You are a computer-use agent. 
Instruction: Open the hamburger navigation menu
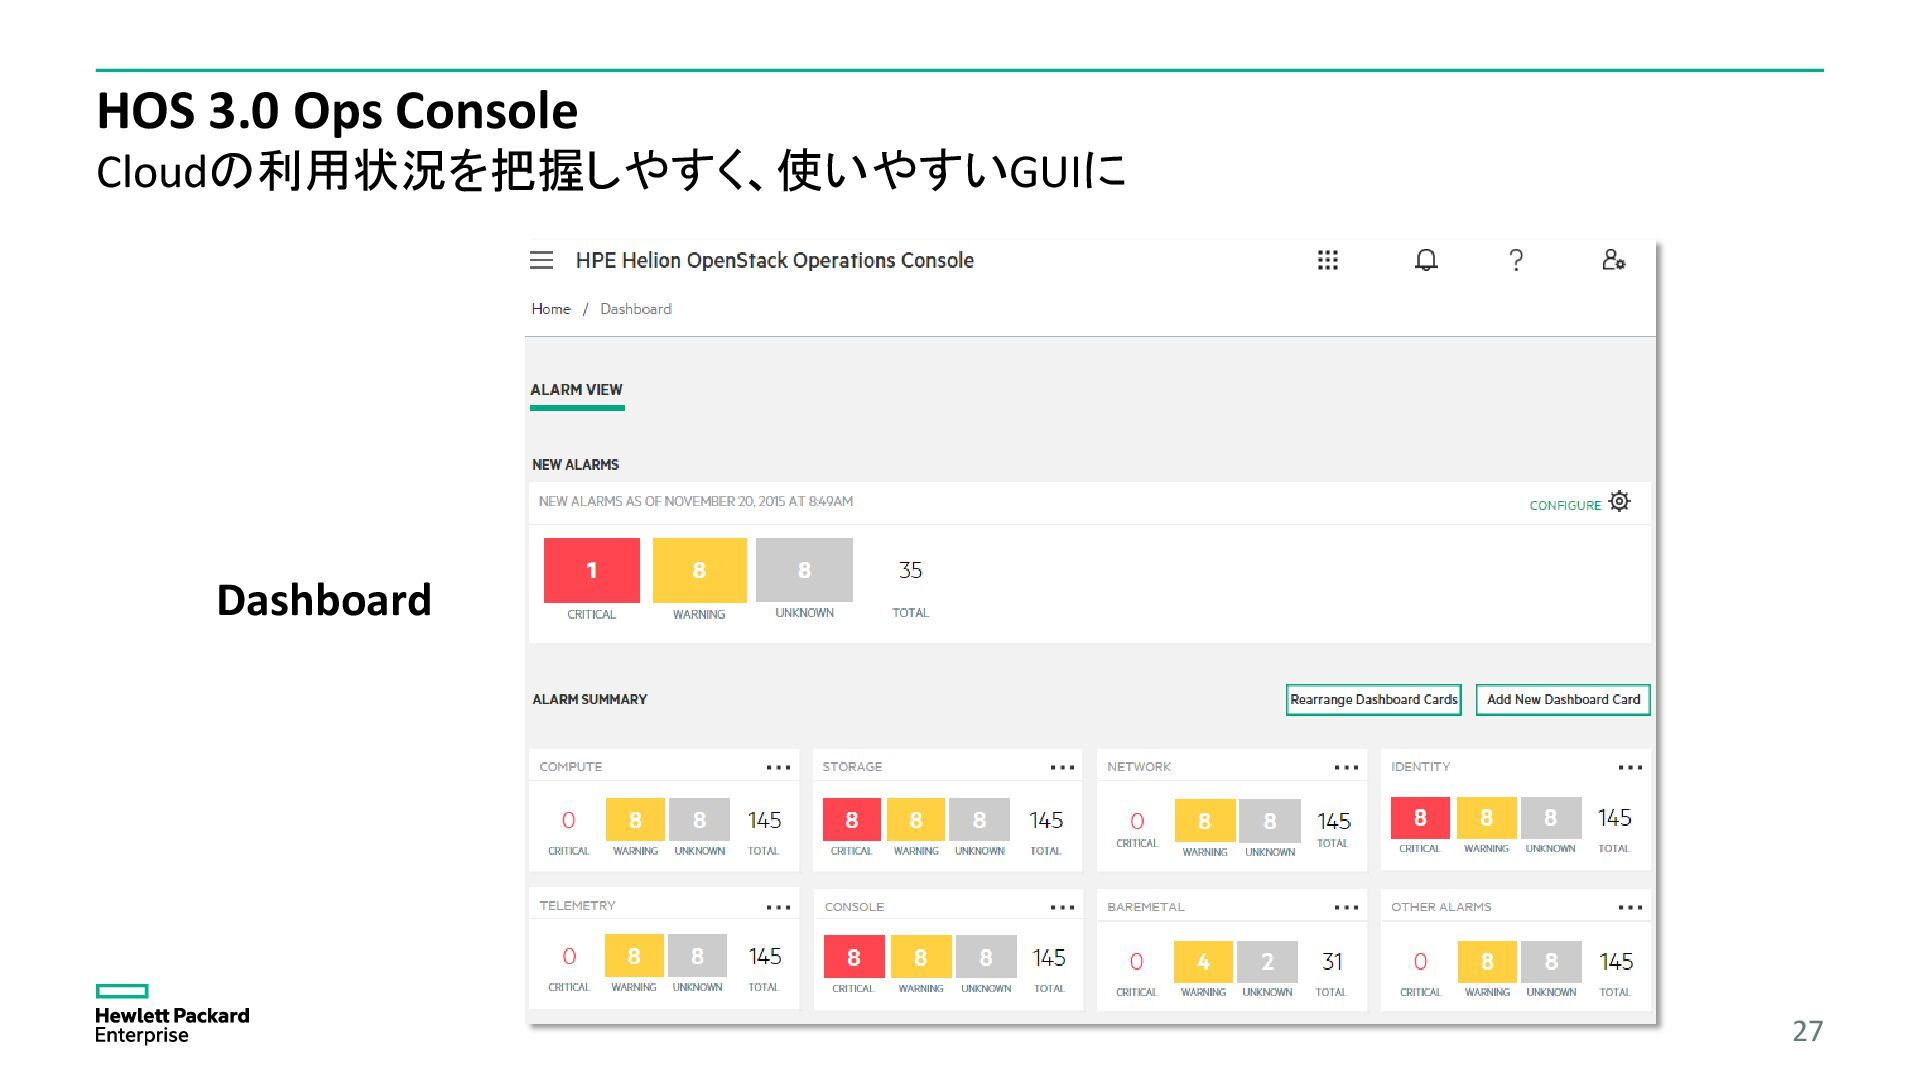coord(541,260)
